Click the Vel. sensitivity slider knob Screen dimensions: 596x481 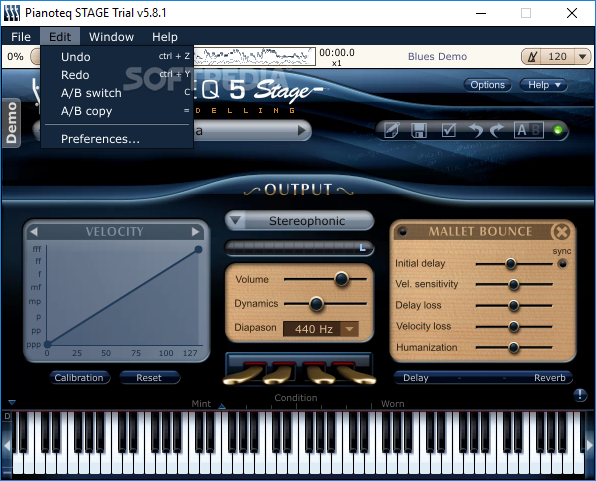[514, 284]
